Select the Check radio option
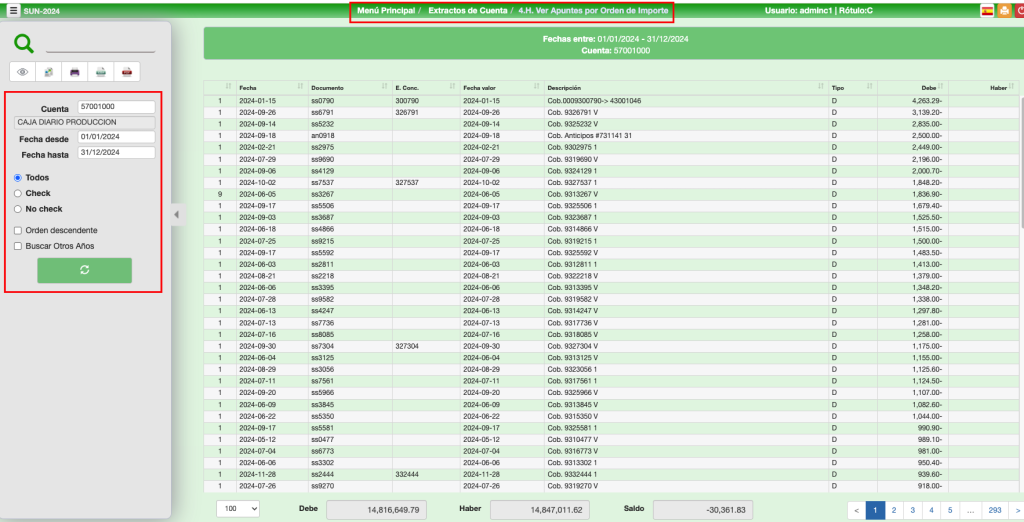1024x522 pixels. coord(18,193)
